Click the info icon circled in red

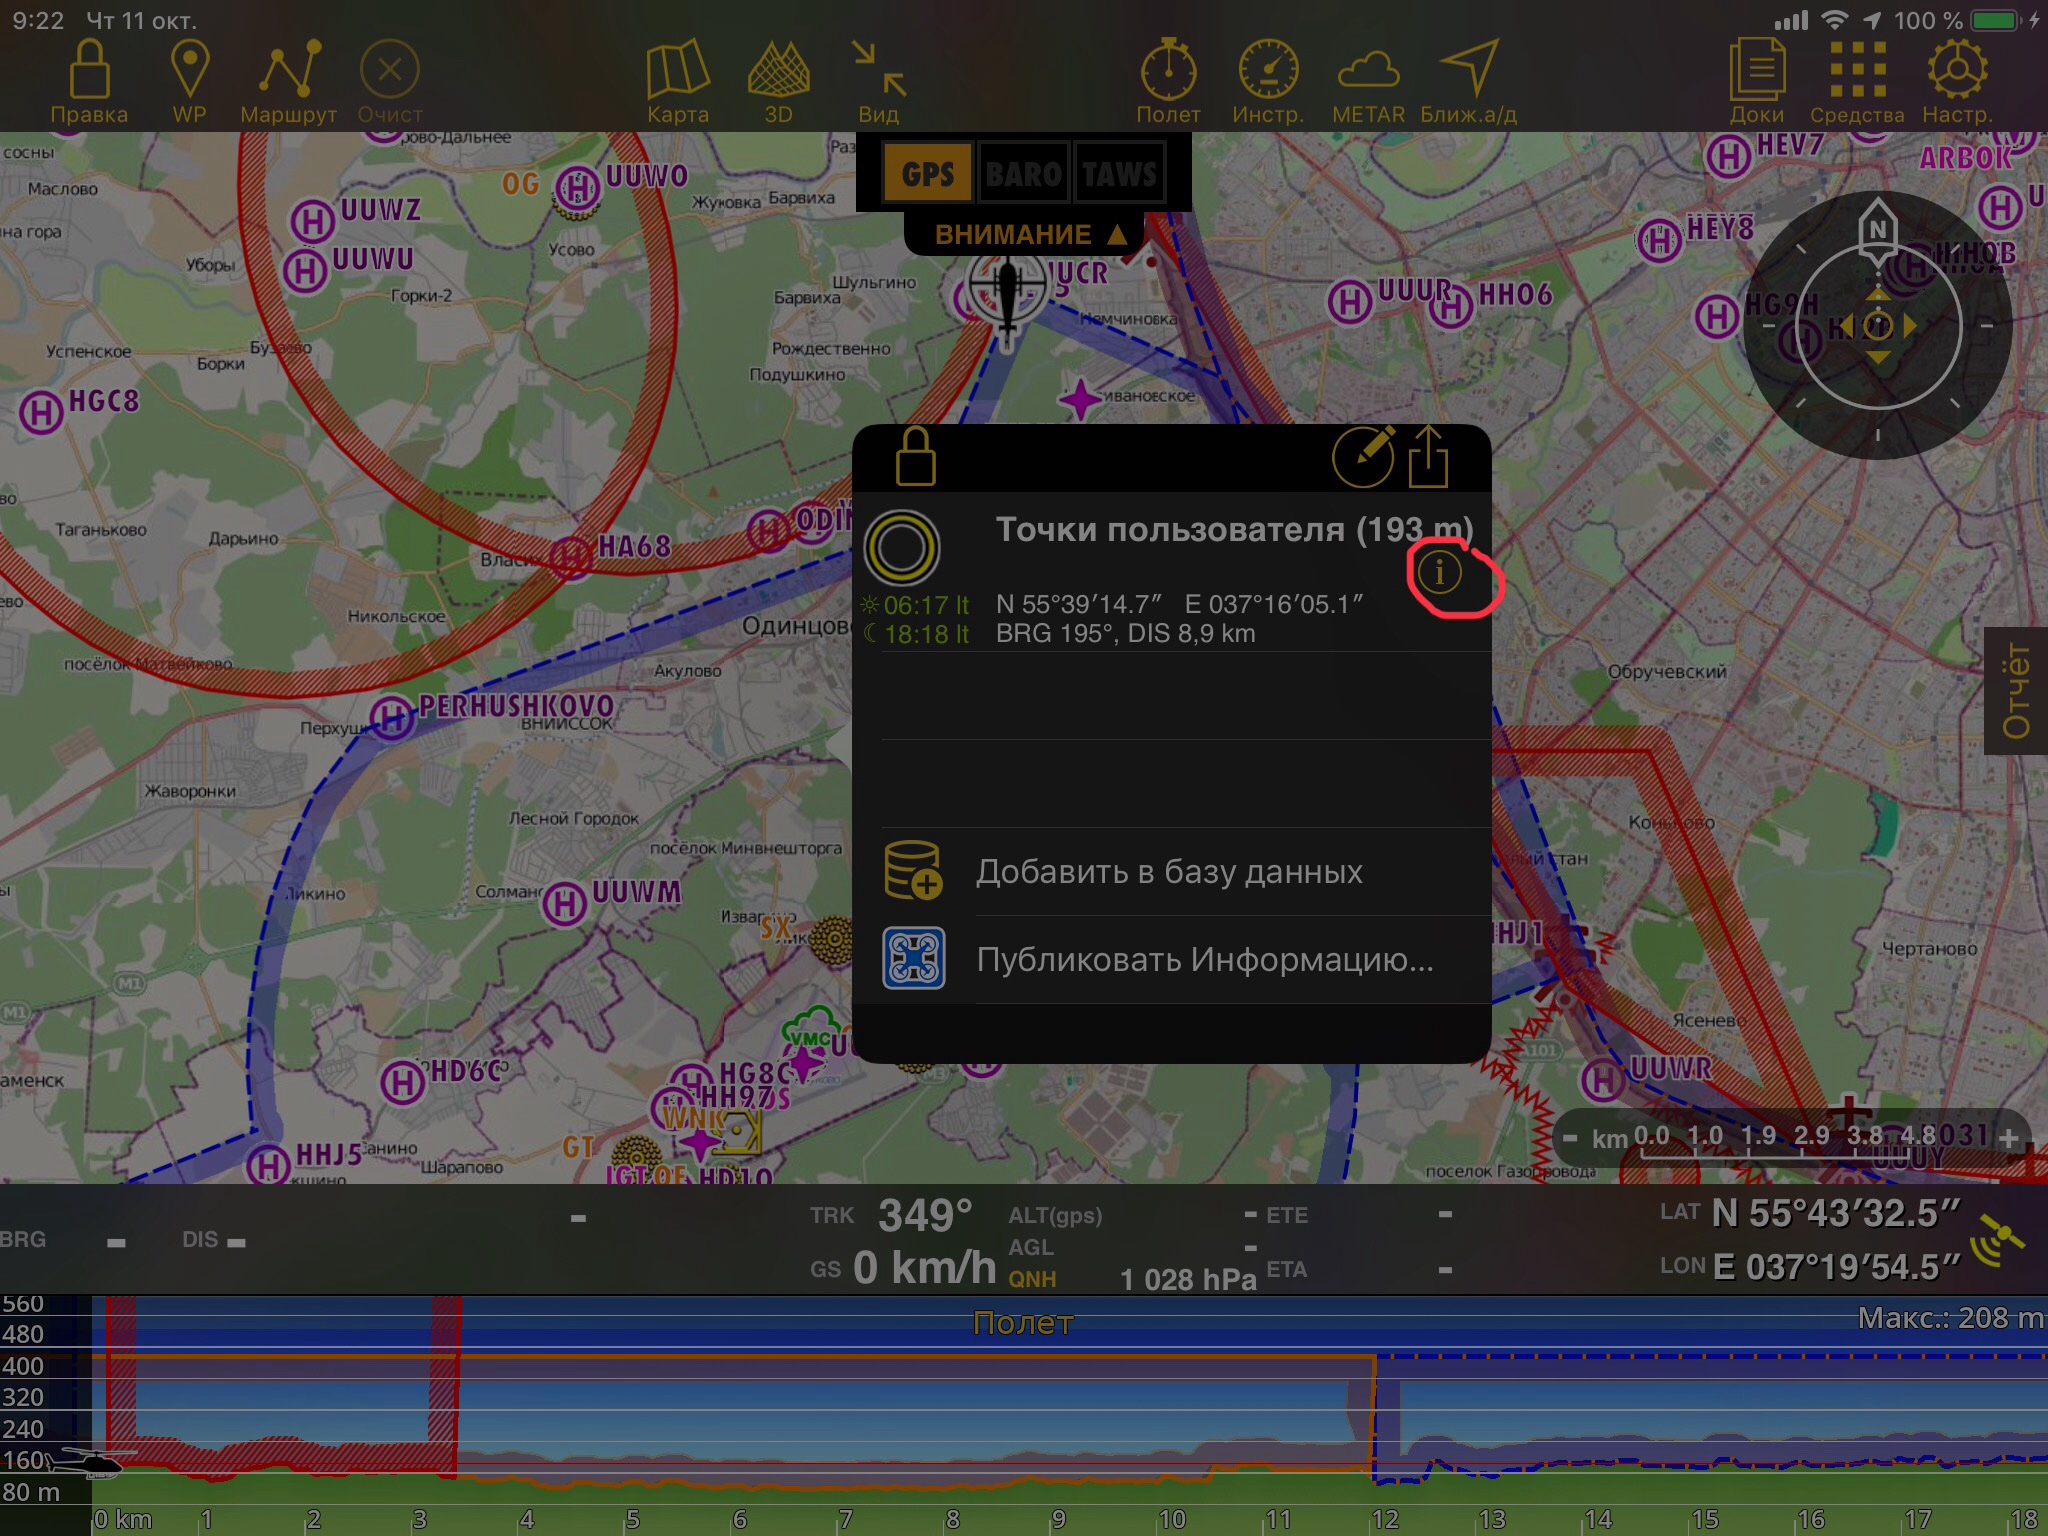coord(1440,572)
